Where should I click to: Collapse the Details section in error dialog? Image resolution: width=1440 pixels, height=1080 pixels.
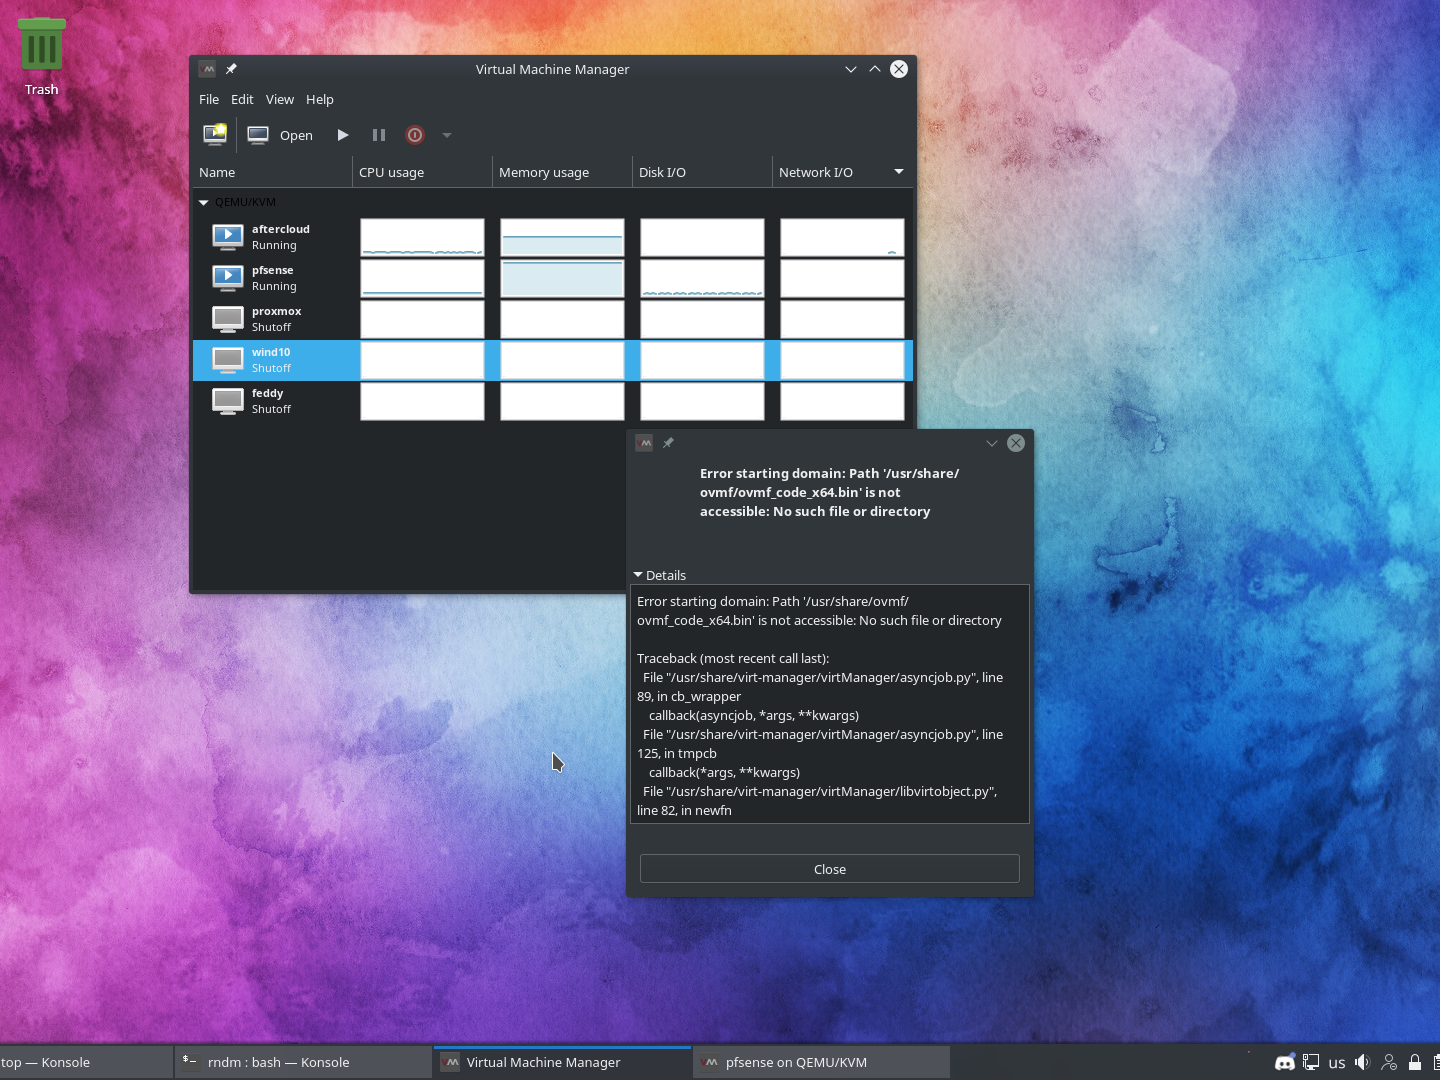click(639, 575)
